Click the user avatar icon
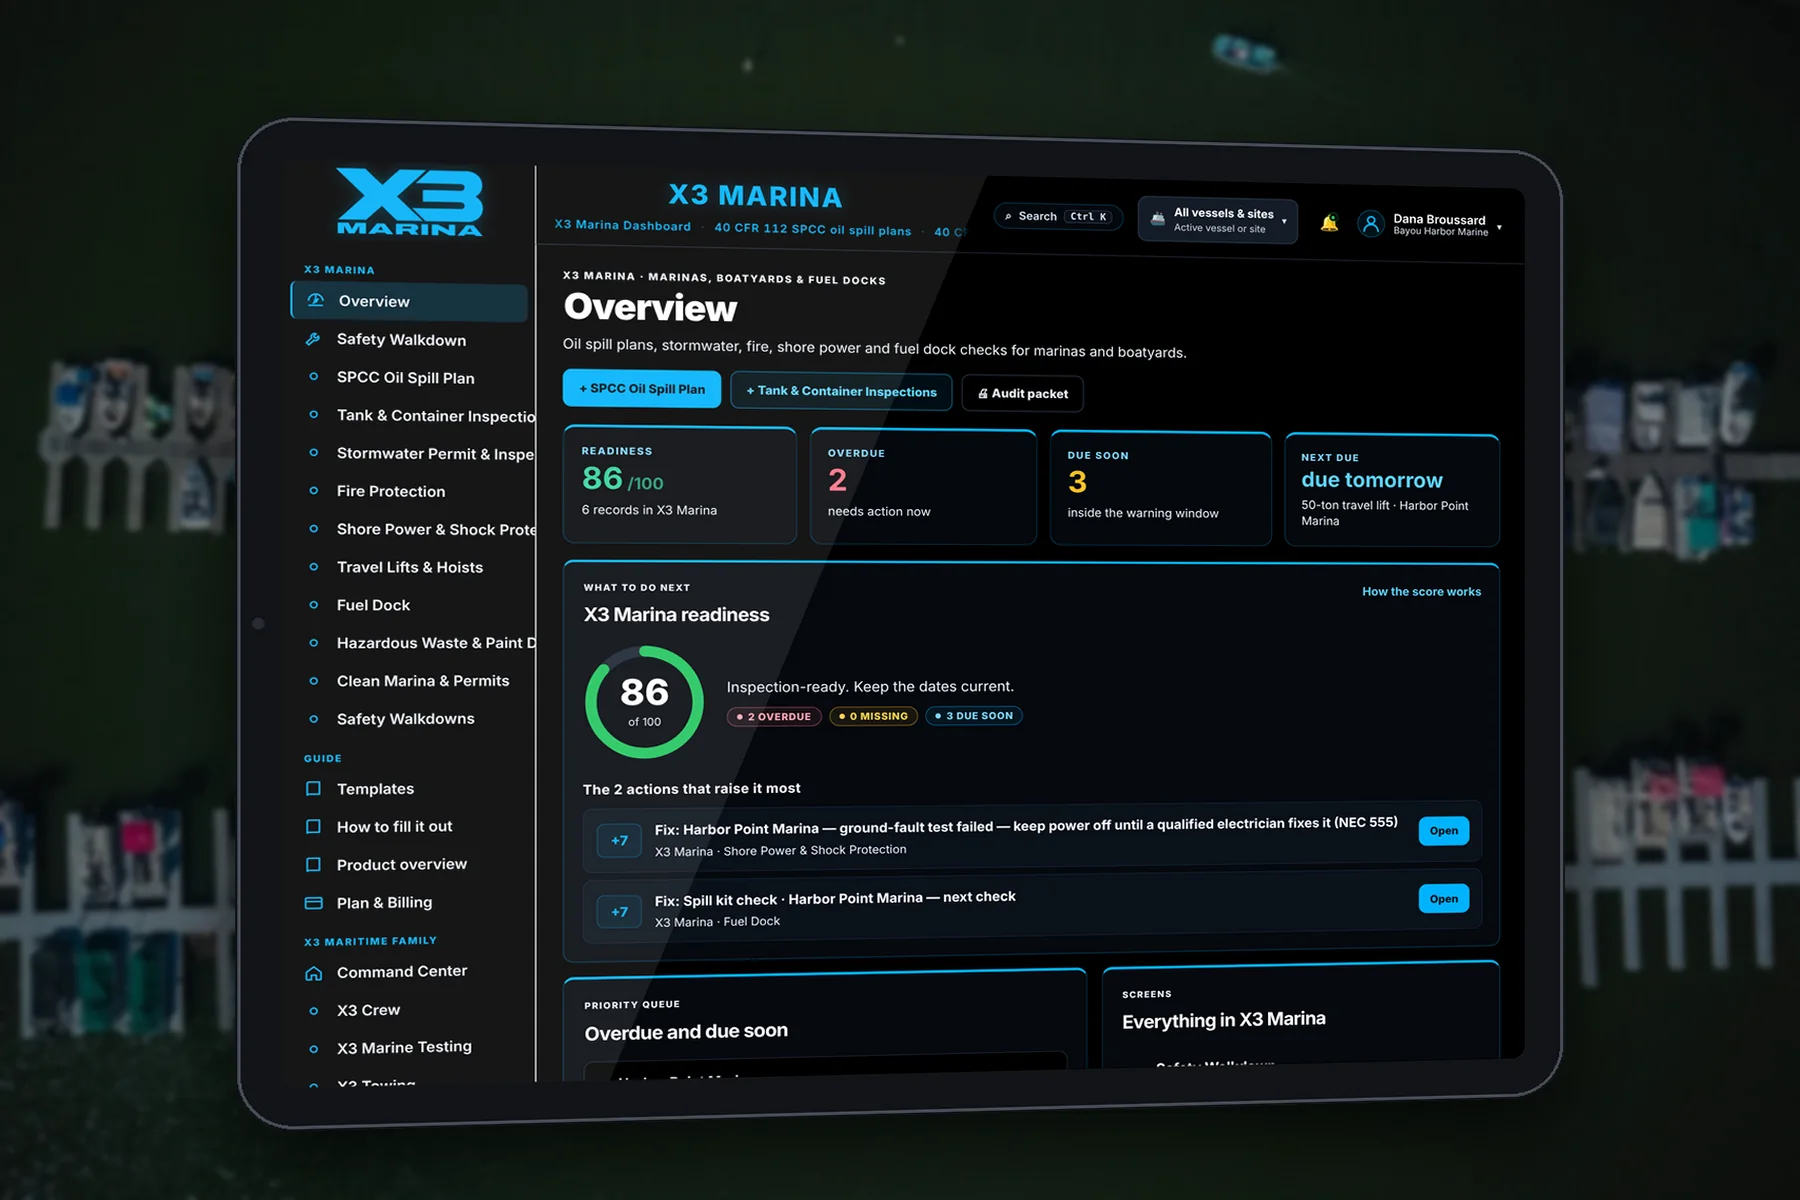This screenshot has width=1800, height=1200. click(1371, 224)
